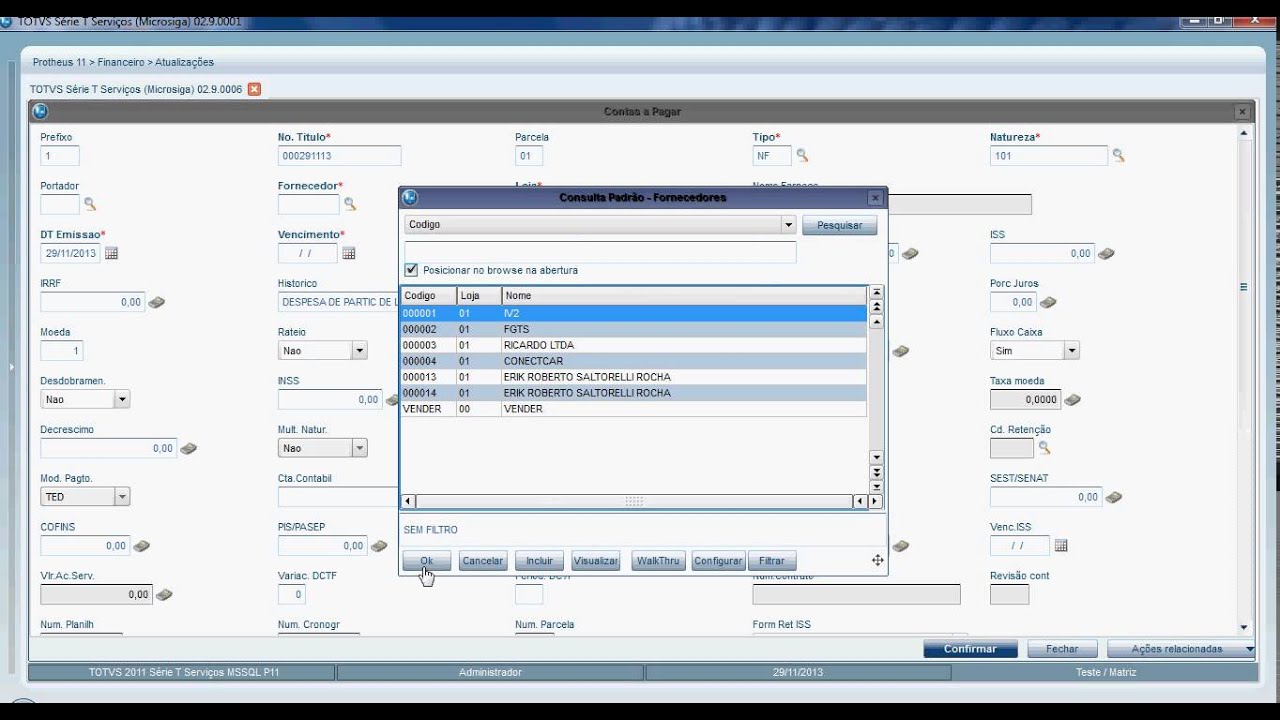Screen dimensions: 1280x720
Task: Open calculator icon next to ISS field
Action: [1105, 254]
